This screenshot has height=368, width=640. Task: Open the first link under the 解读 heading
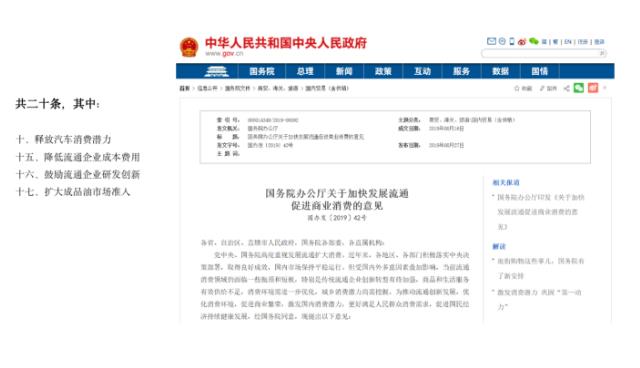point(540,268)
